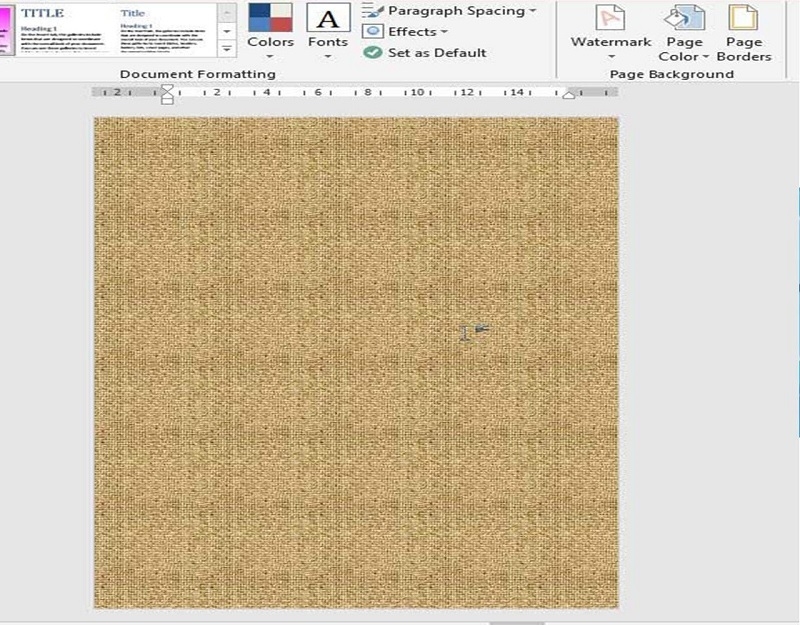Screen dimensions: 800x625
Task: Click the right indent marker on ruler
Action: click(x=569, y=94)
